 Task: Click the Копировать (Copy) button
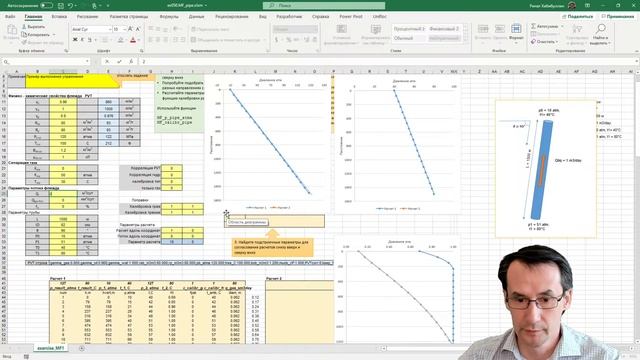(36, 35)
